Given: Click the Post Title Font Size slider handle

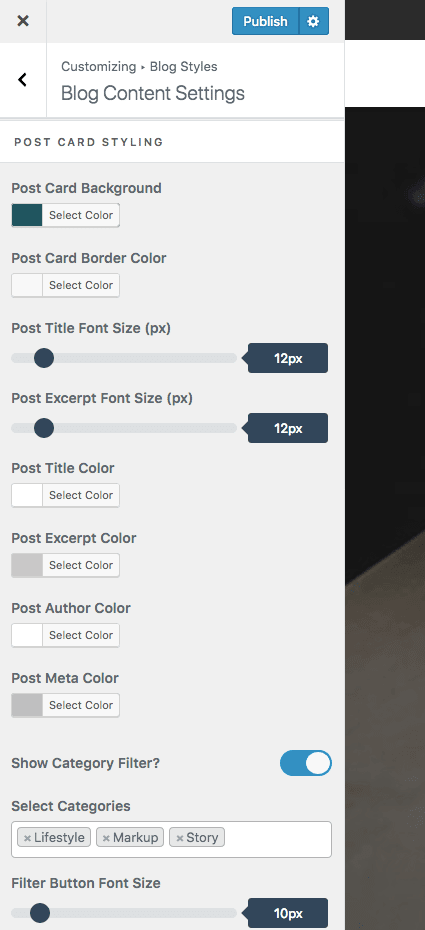Looking at the screenshot, I should pyautogui.click(x=44, y=358).
